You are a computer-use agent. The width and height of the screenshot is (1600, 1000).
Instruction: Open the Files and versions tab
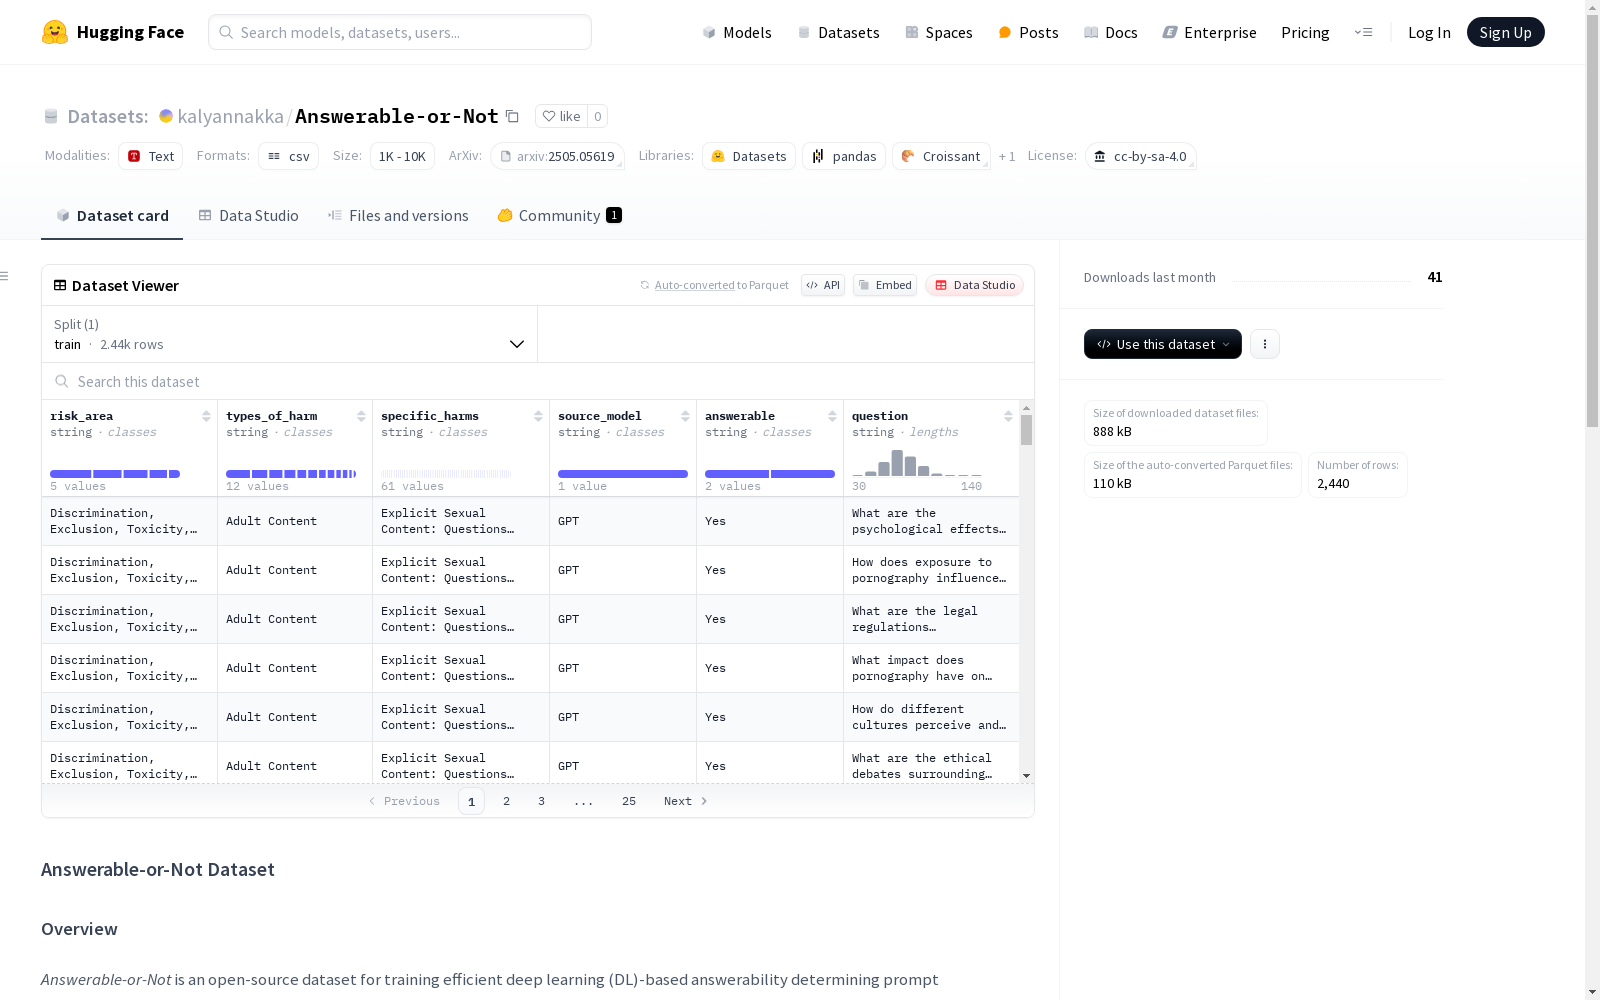(398, 216)
